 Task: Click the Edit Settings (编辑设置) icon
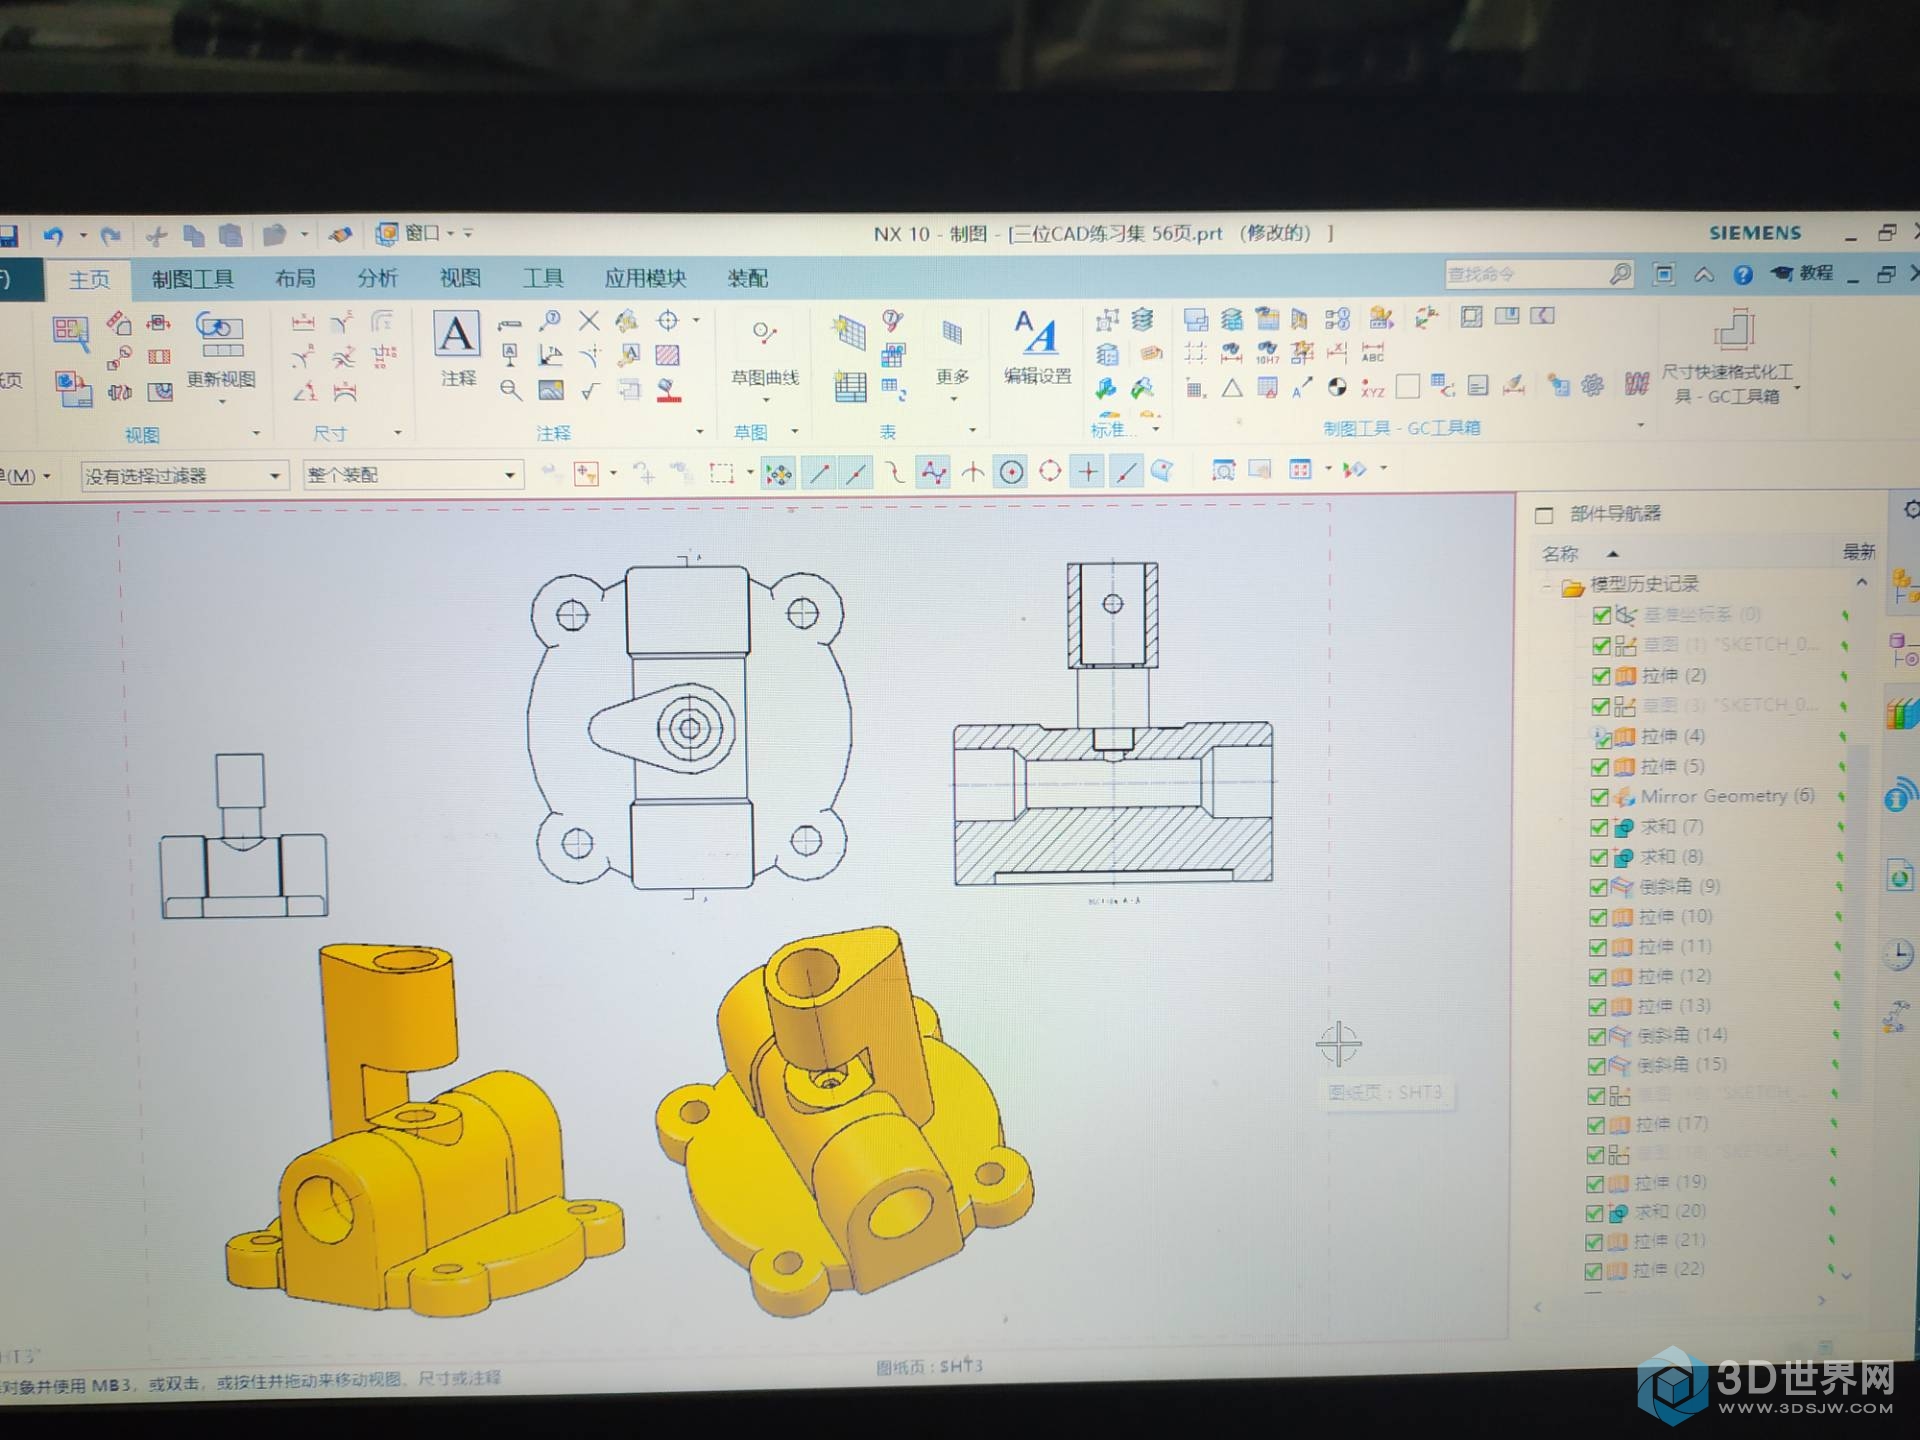point(1036,333)
